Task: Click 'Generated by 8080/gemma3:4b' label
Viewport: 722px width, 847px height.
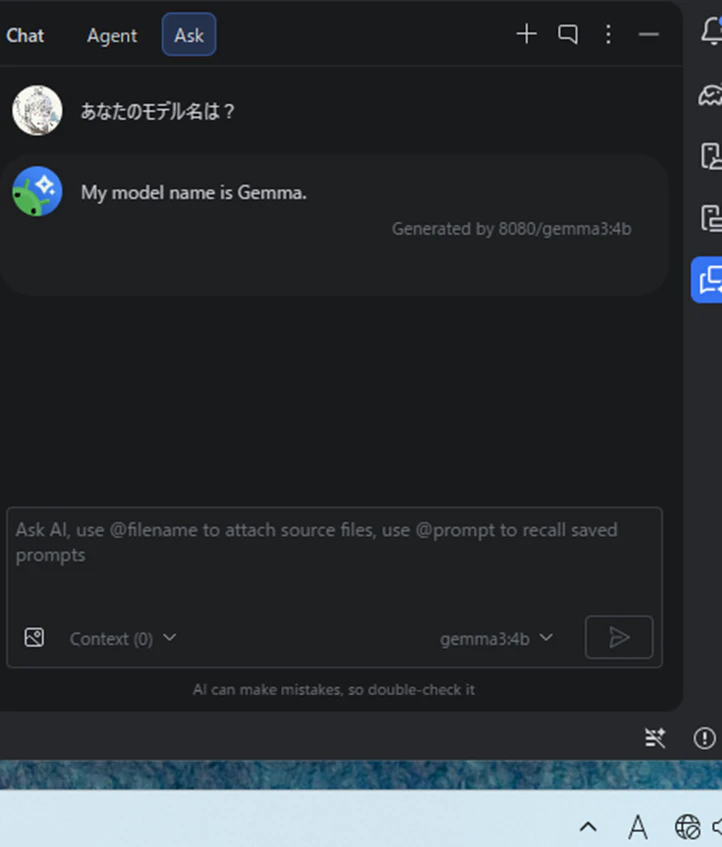Action: pos(511,229)
